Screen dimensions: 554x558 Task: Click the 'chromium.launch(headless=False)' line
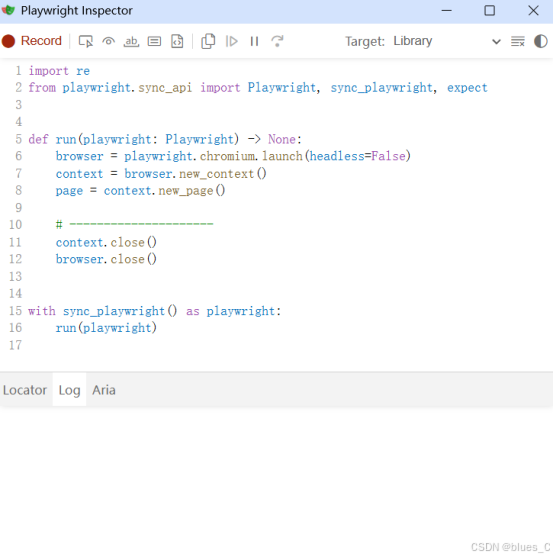click(233, 156)
